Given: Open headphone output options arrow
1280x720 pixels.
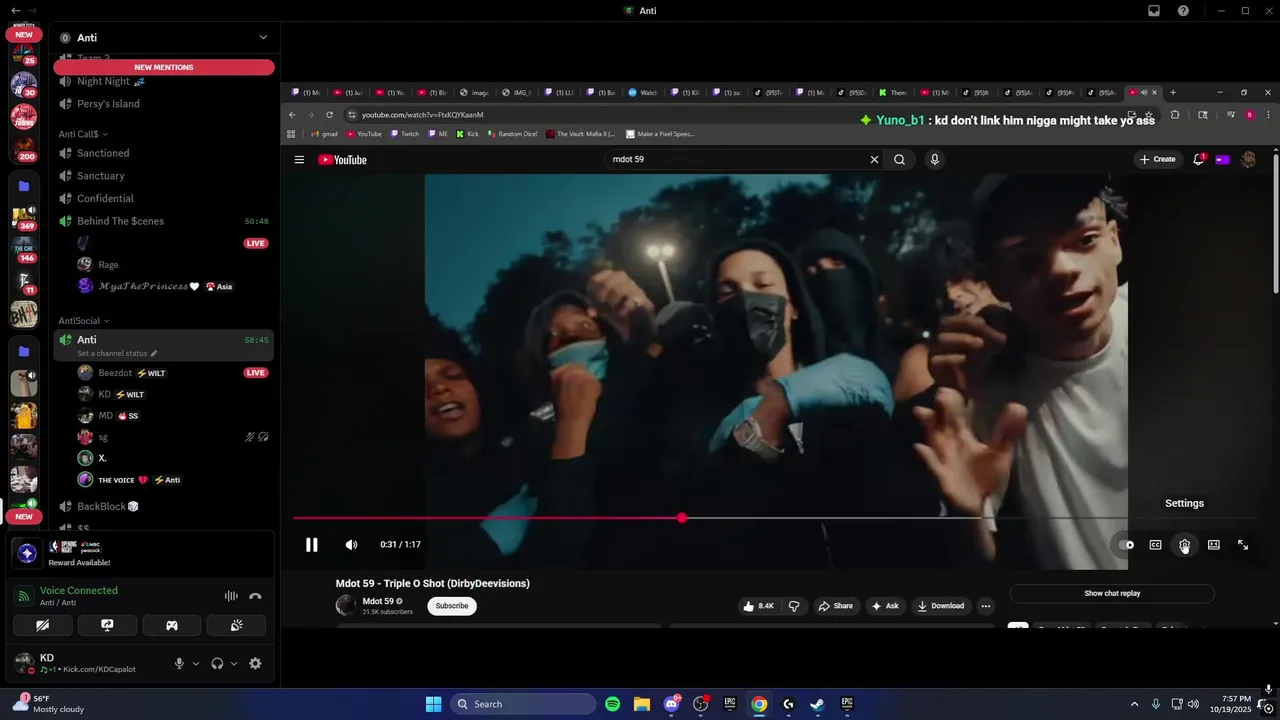Looking at the screenshot, I should click(x=234, y=663).
